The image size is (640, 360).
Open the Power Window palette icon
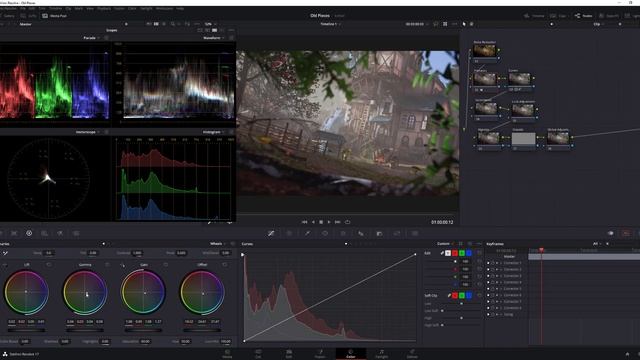tap(325, 233)
